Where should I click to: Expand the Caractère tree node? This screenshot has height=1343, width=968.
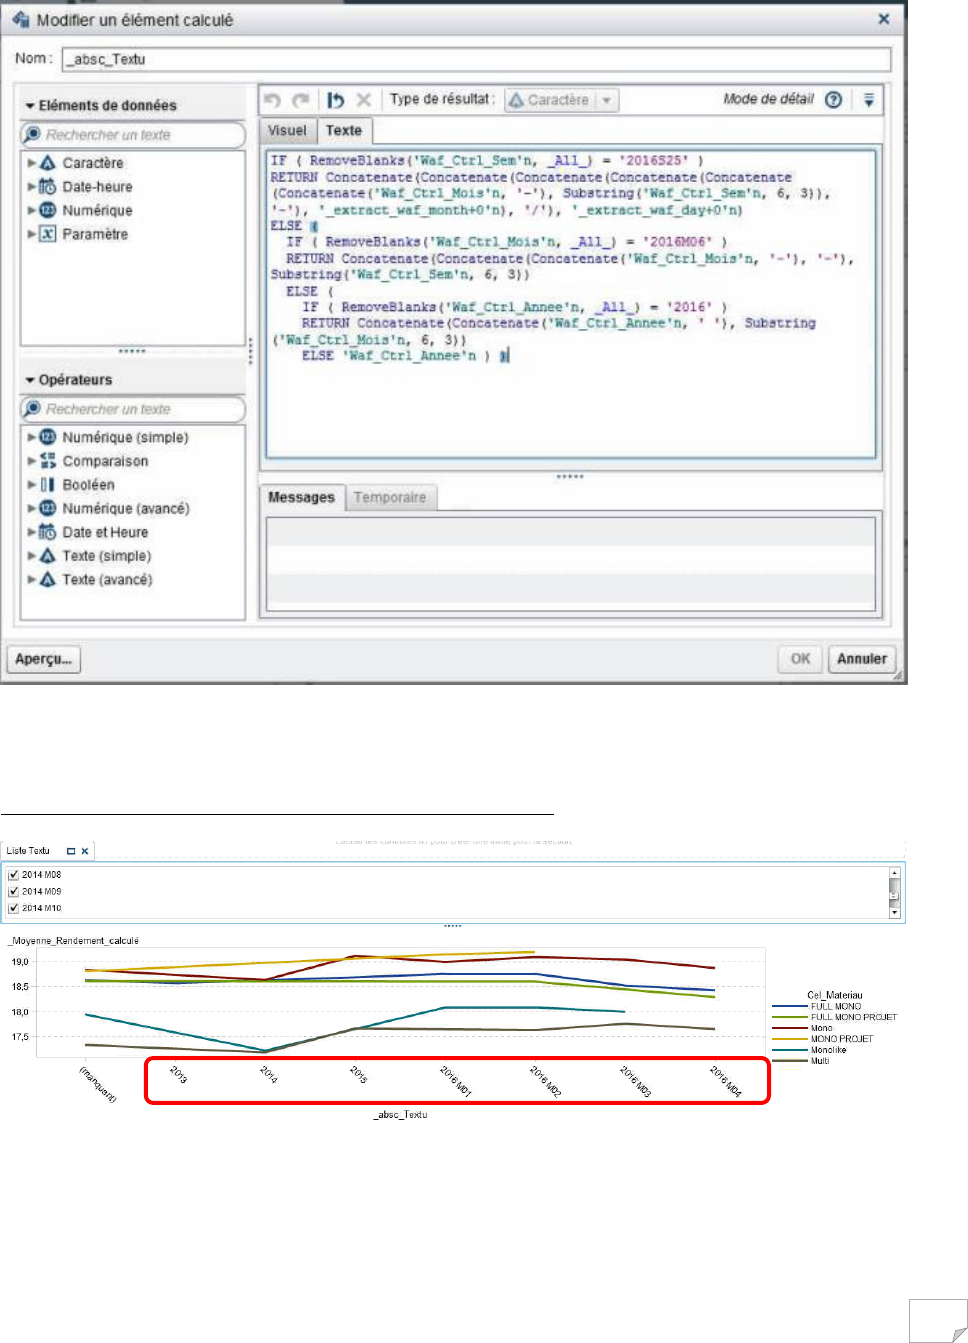[31, 163]
